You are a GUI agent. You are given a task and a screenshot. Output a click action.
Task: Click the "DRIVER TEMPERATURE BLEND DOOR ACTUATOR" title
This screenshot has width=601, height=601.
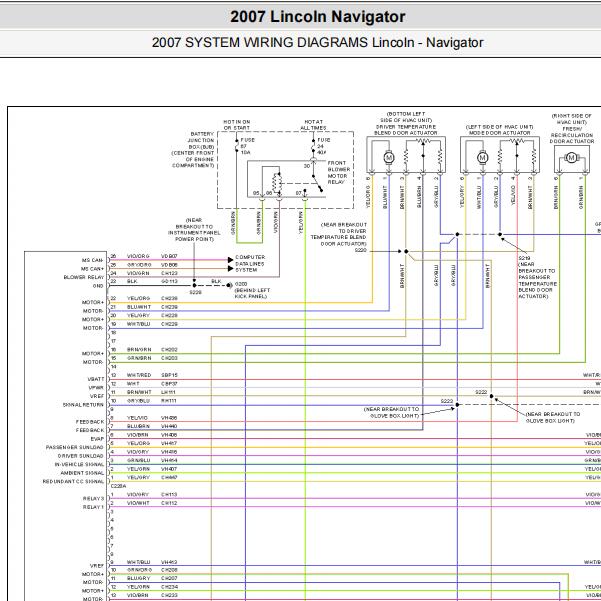406,130
